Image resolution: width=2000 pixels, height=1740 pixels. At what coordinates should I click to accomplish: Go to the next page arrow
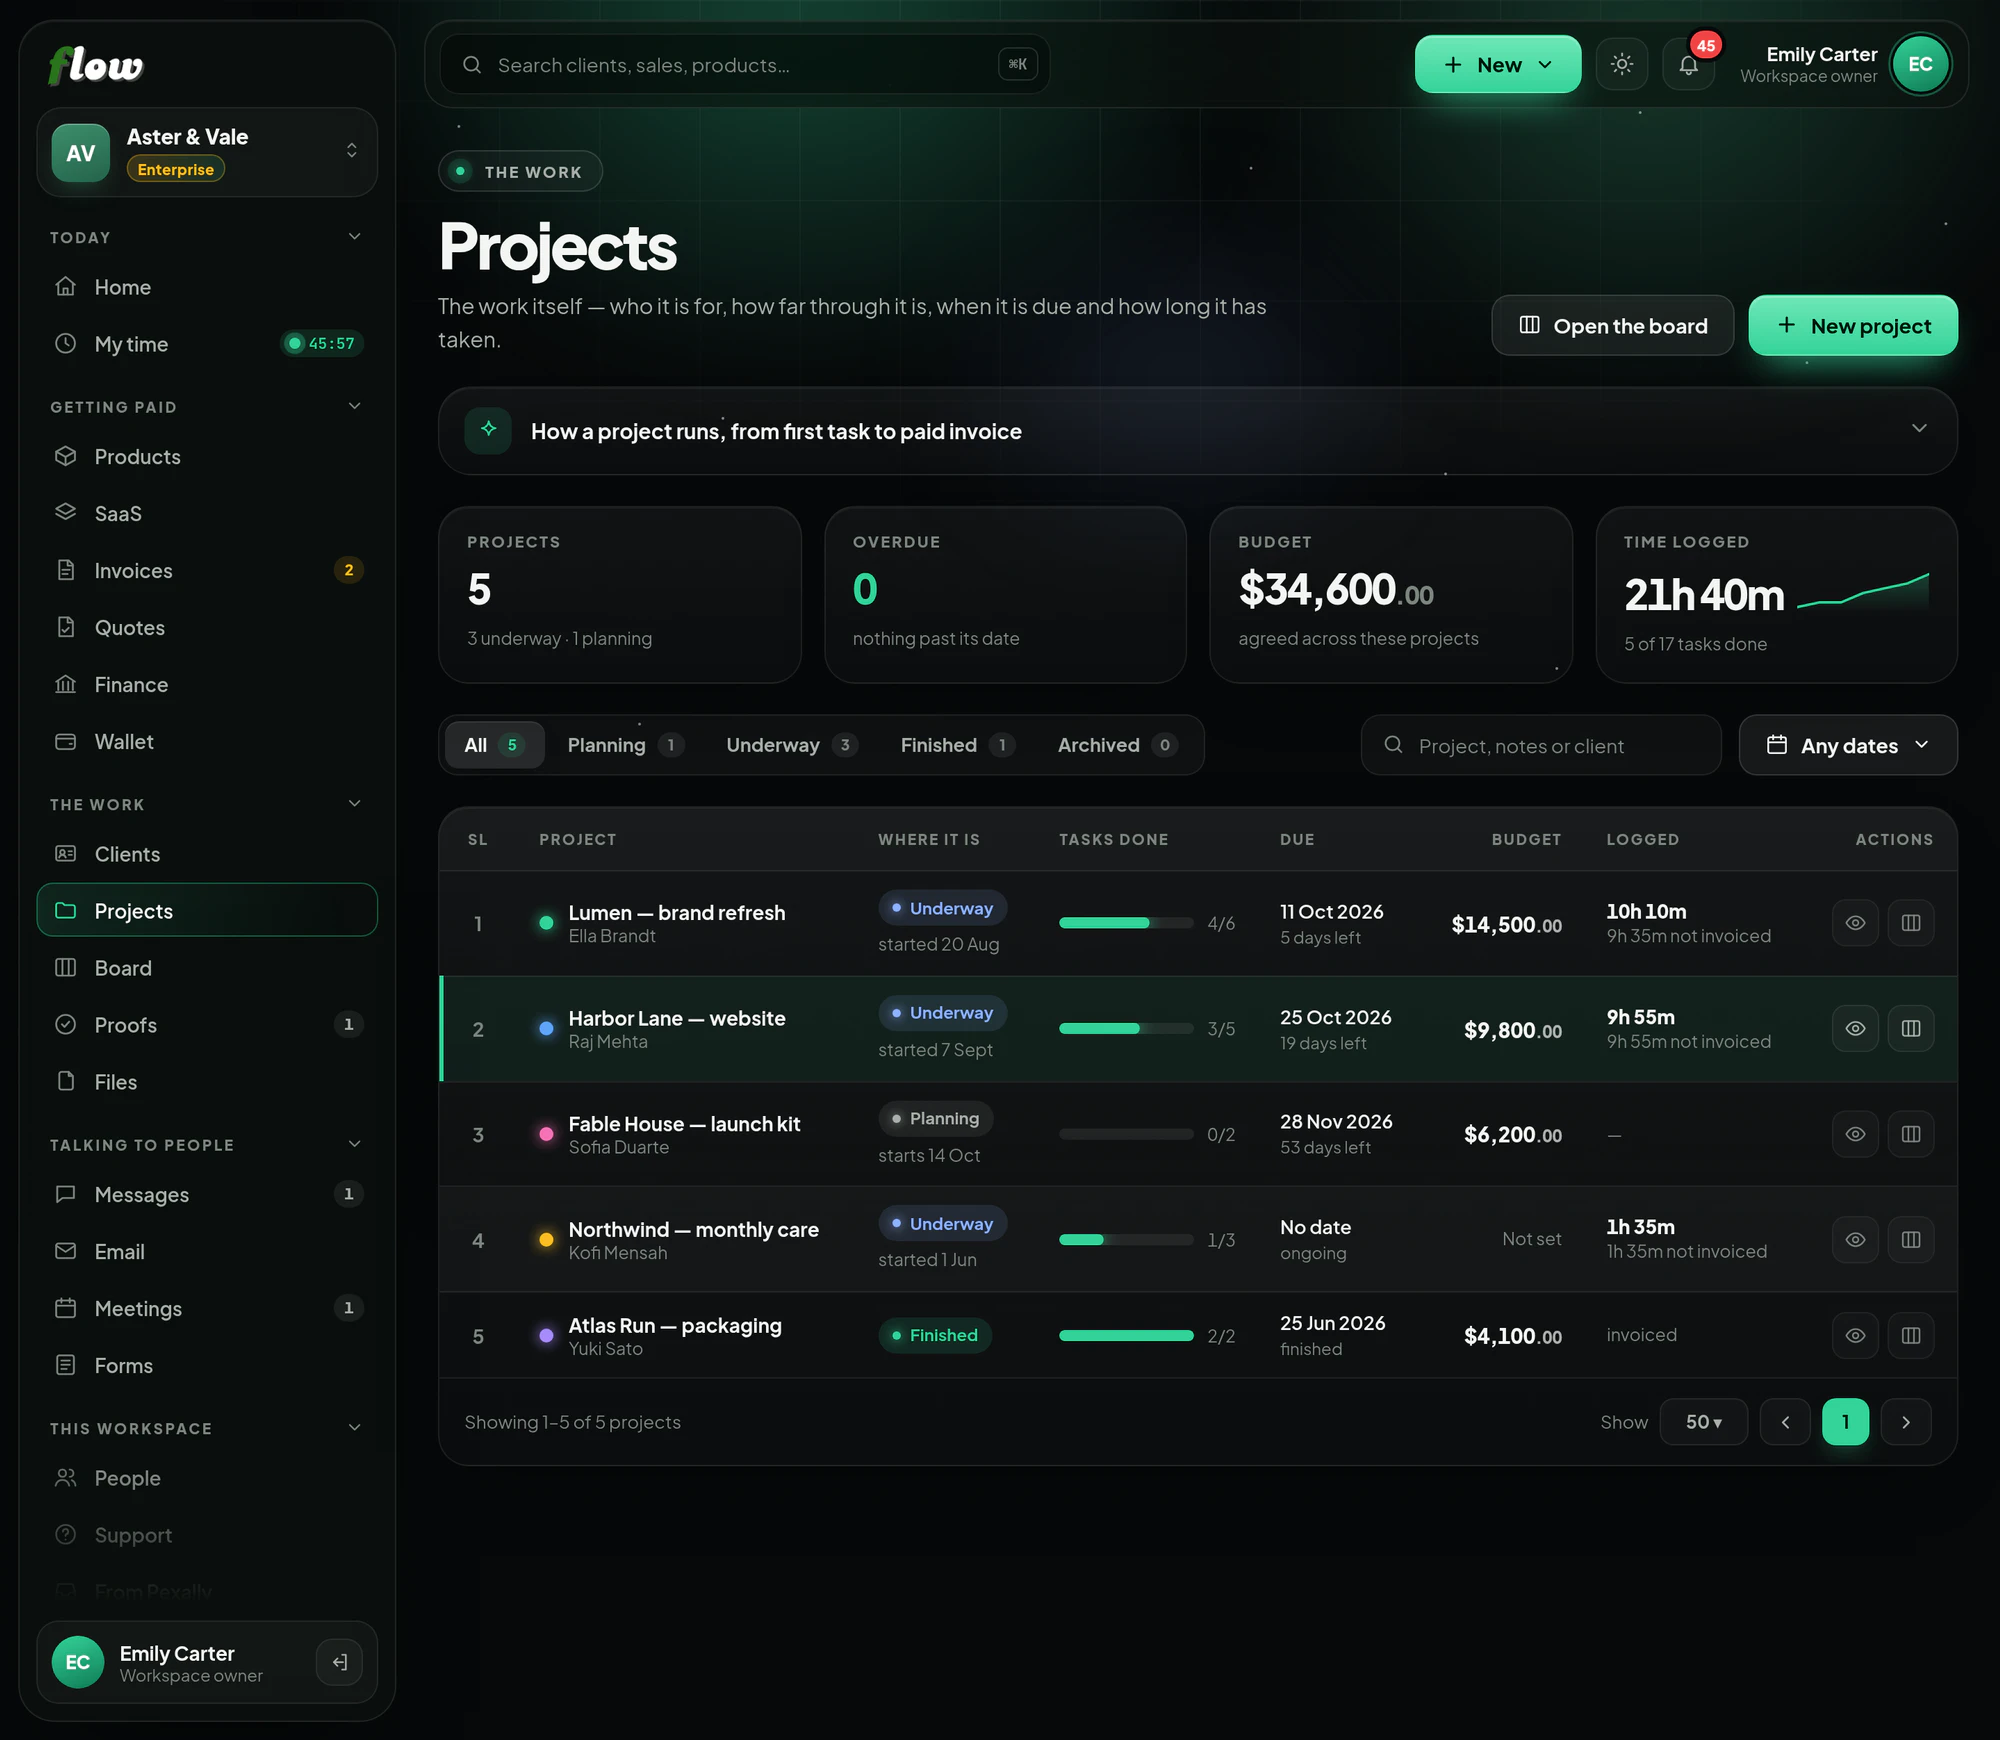click(1906, 1422)
